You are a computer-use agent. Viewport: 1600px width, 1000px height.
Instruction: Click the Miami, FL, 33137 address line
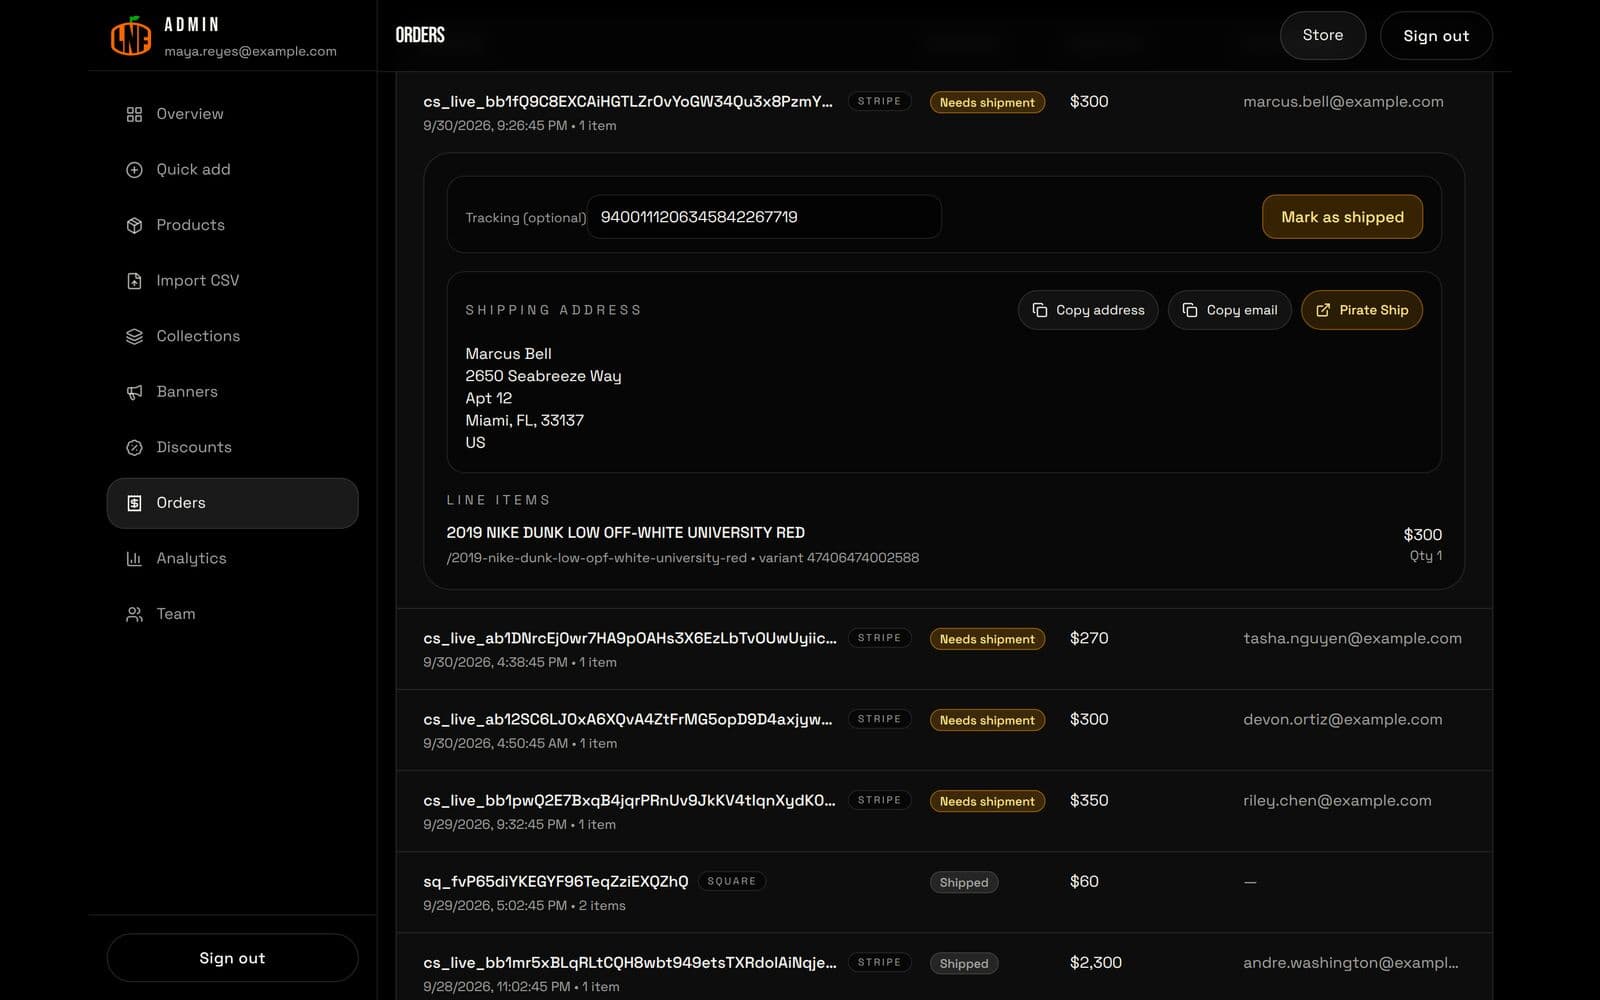pos(524,420)
